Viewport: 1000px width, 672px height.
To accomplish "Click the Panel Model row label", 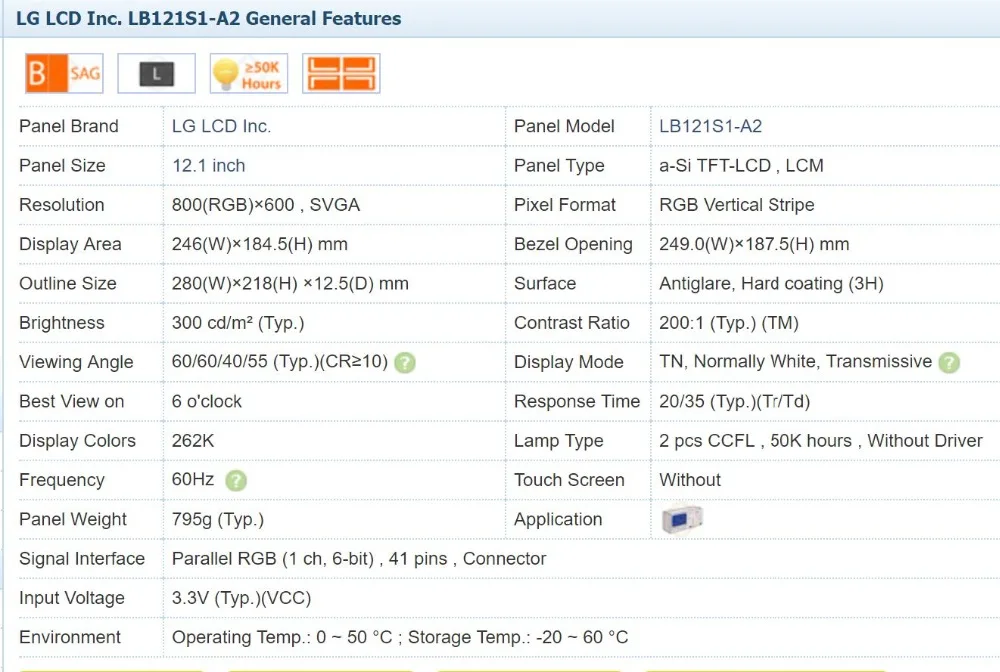I will [x=564, y=126].
